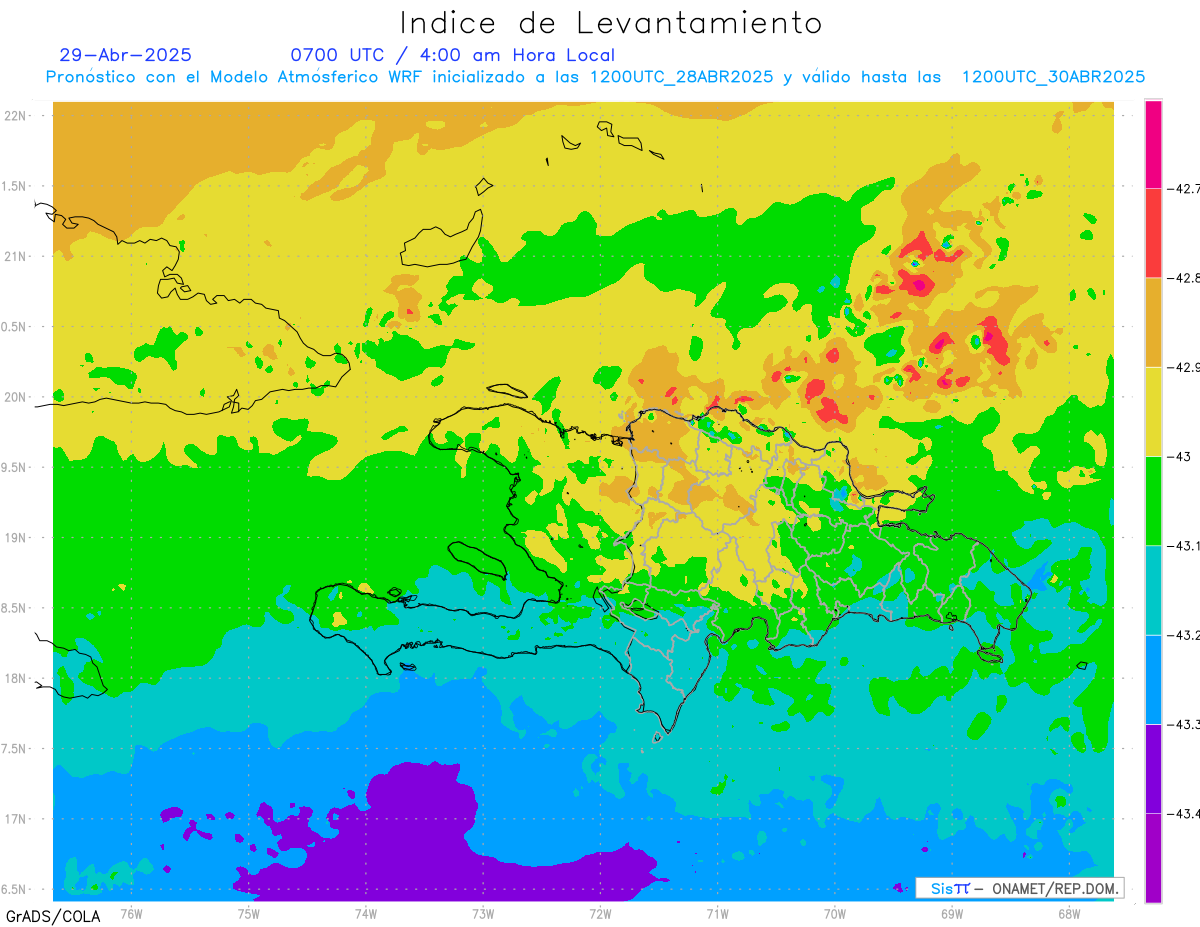Click the '73W' longitude label
Viewport: 1200px width, 927px height.
tap(483, 913)
